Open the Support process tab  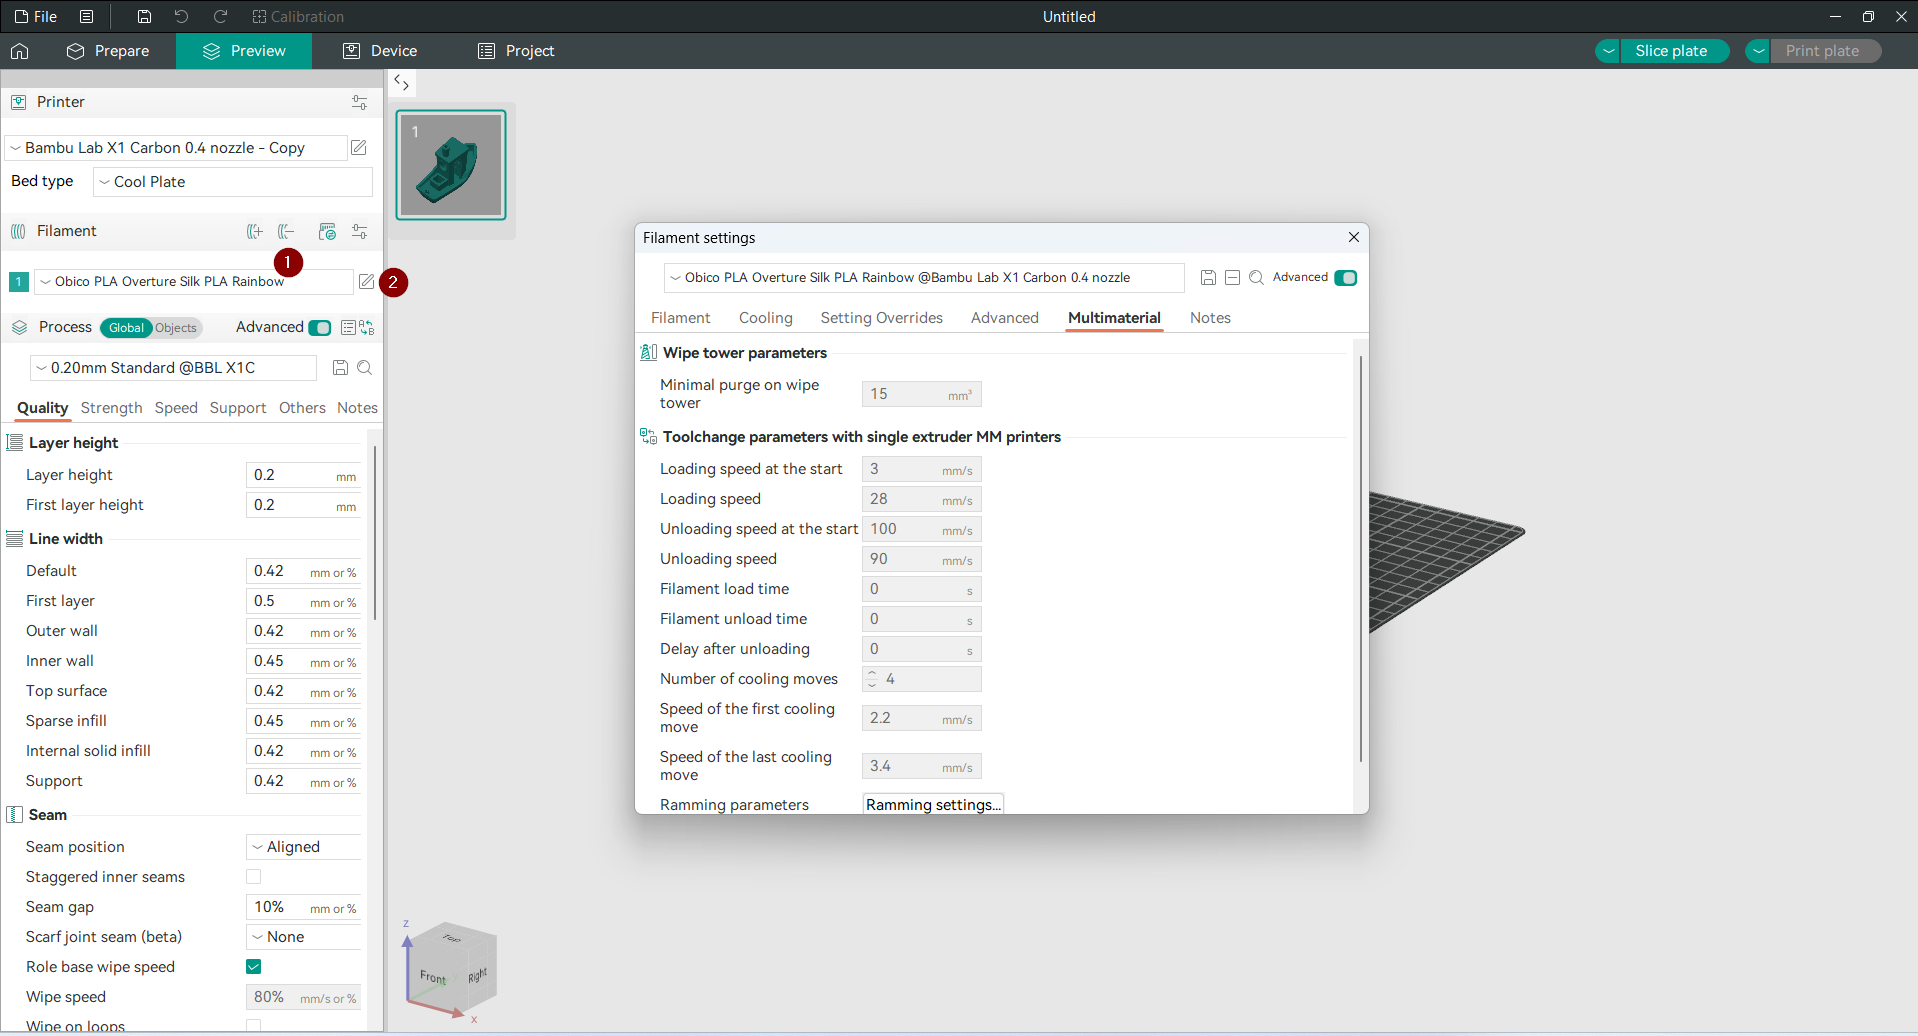coord(238,408)
